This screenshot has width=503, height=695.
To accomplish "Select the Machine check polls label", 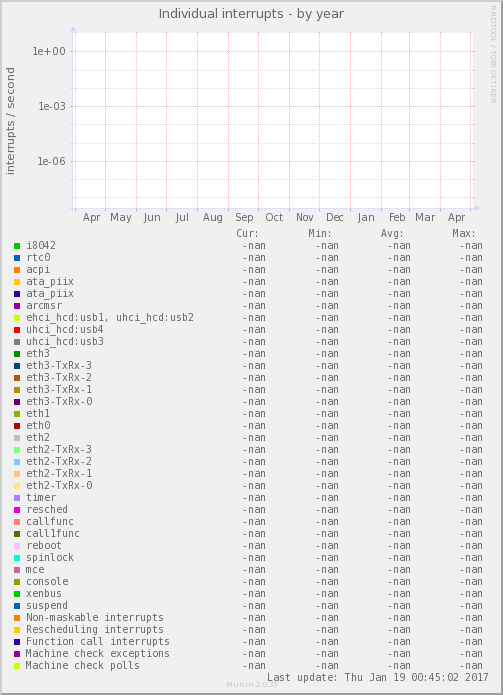I will pos(82,665).
